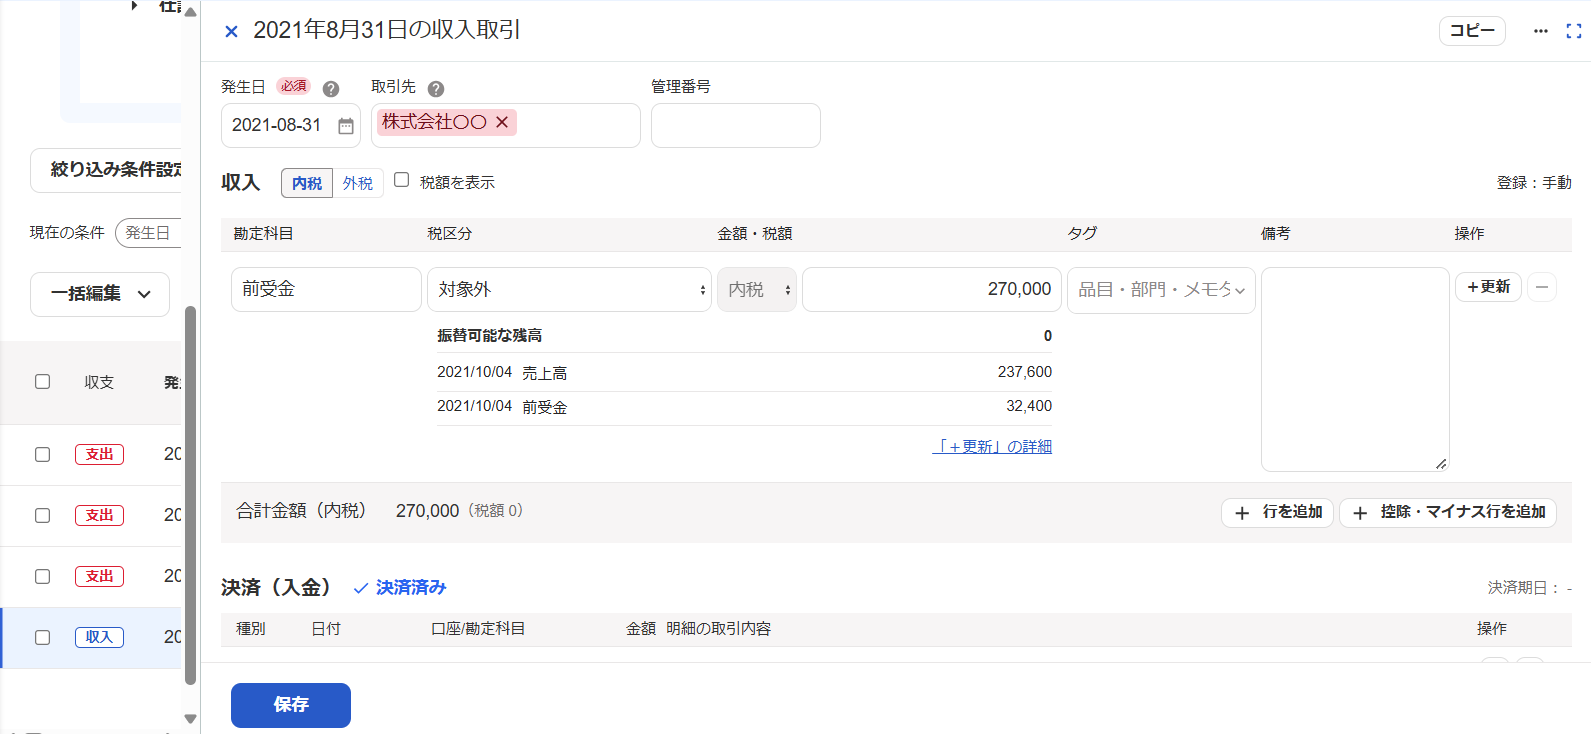Delete the 前受金 row with minus button
Screen dimensions: 1591x734
1542,287
